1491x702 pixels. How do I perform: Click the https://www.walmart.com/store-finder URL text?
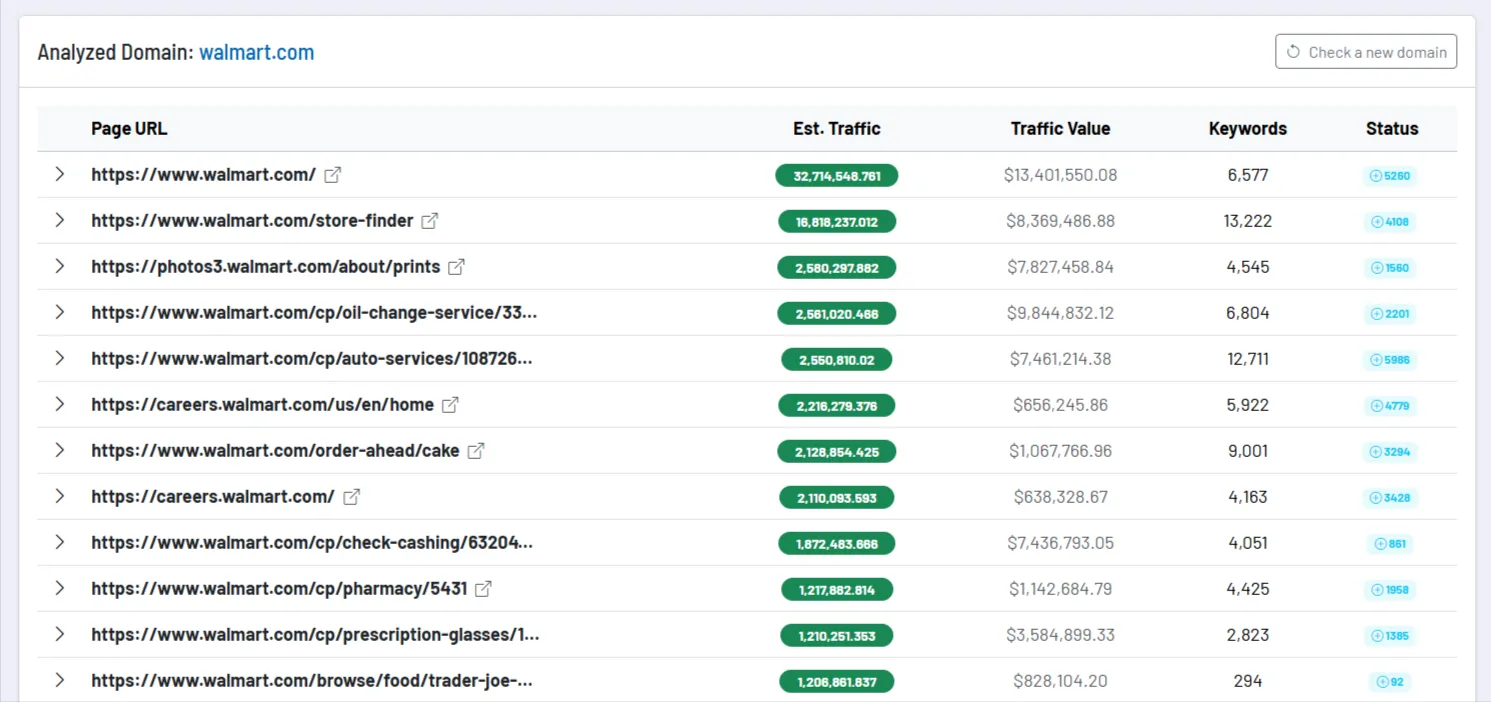(x=252, y=221)
